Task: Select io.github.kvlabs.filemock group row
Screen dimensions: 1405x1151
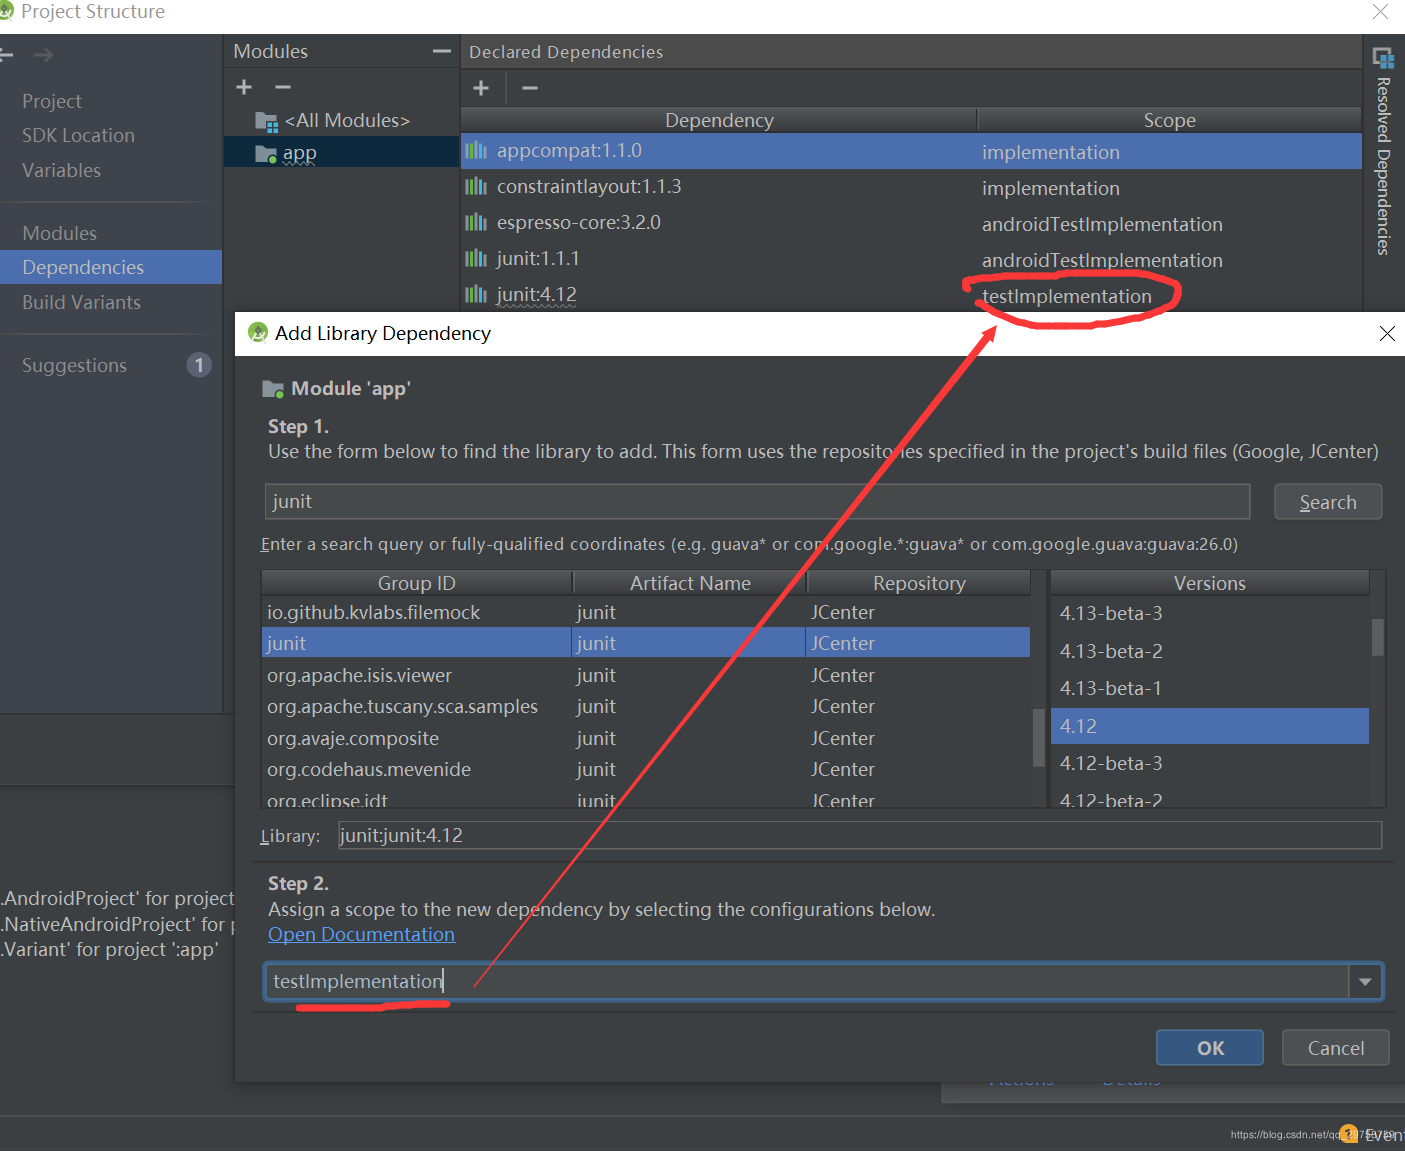Action: tap(646, 612)
